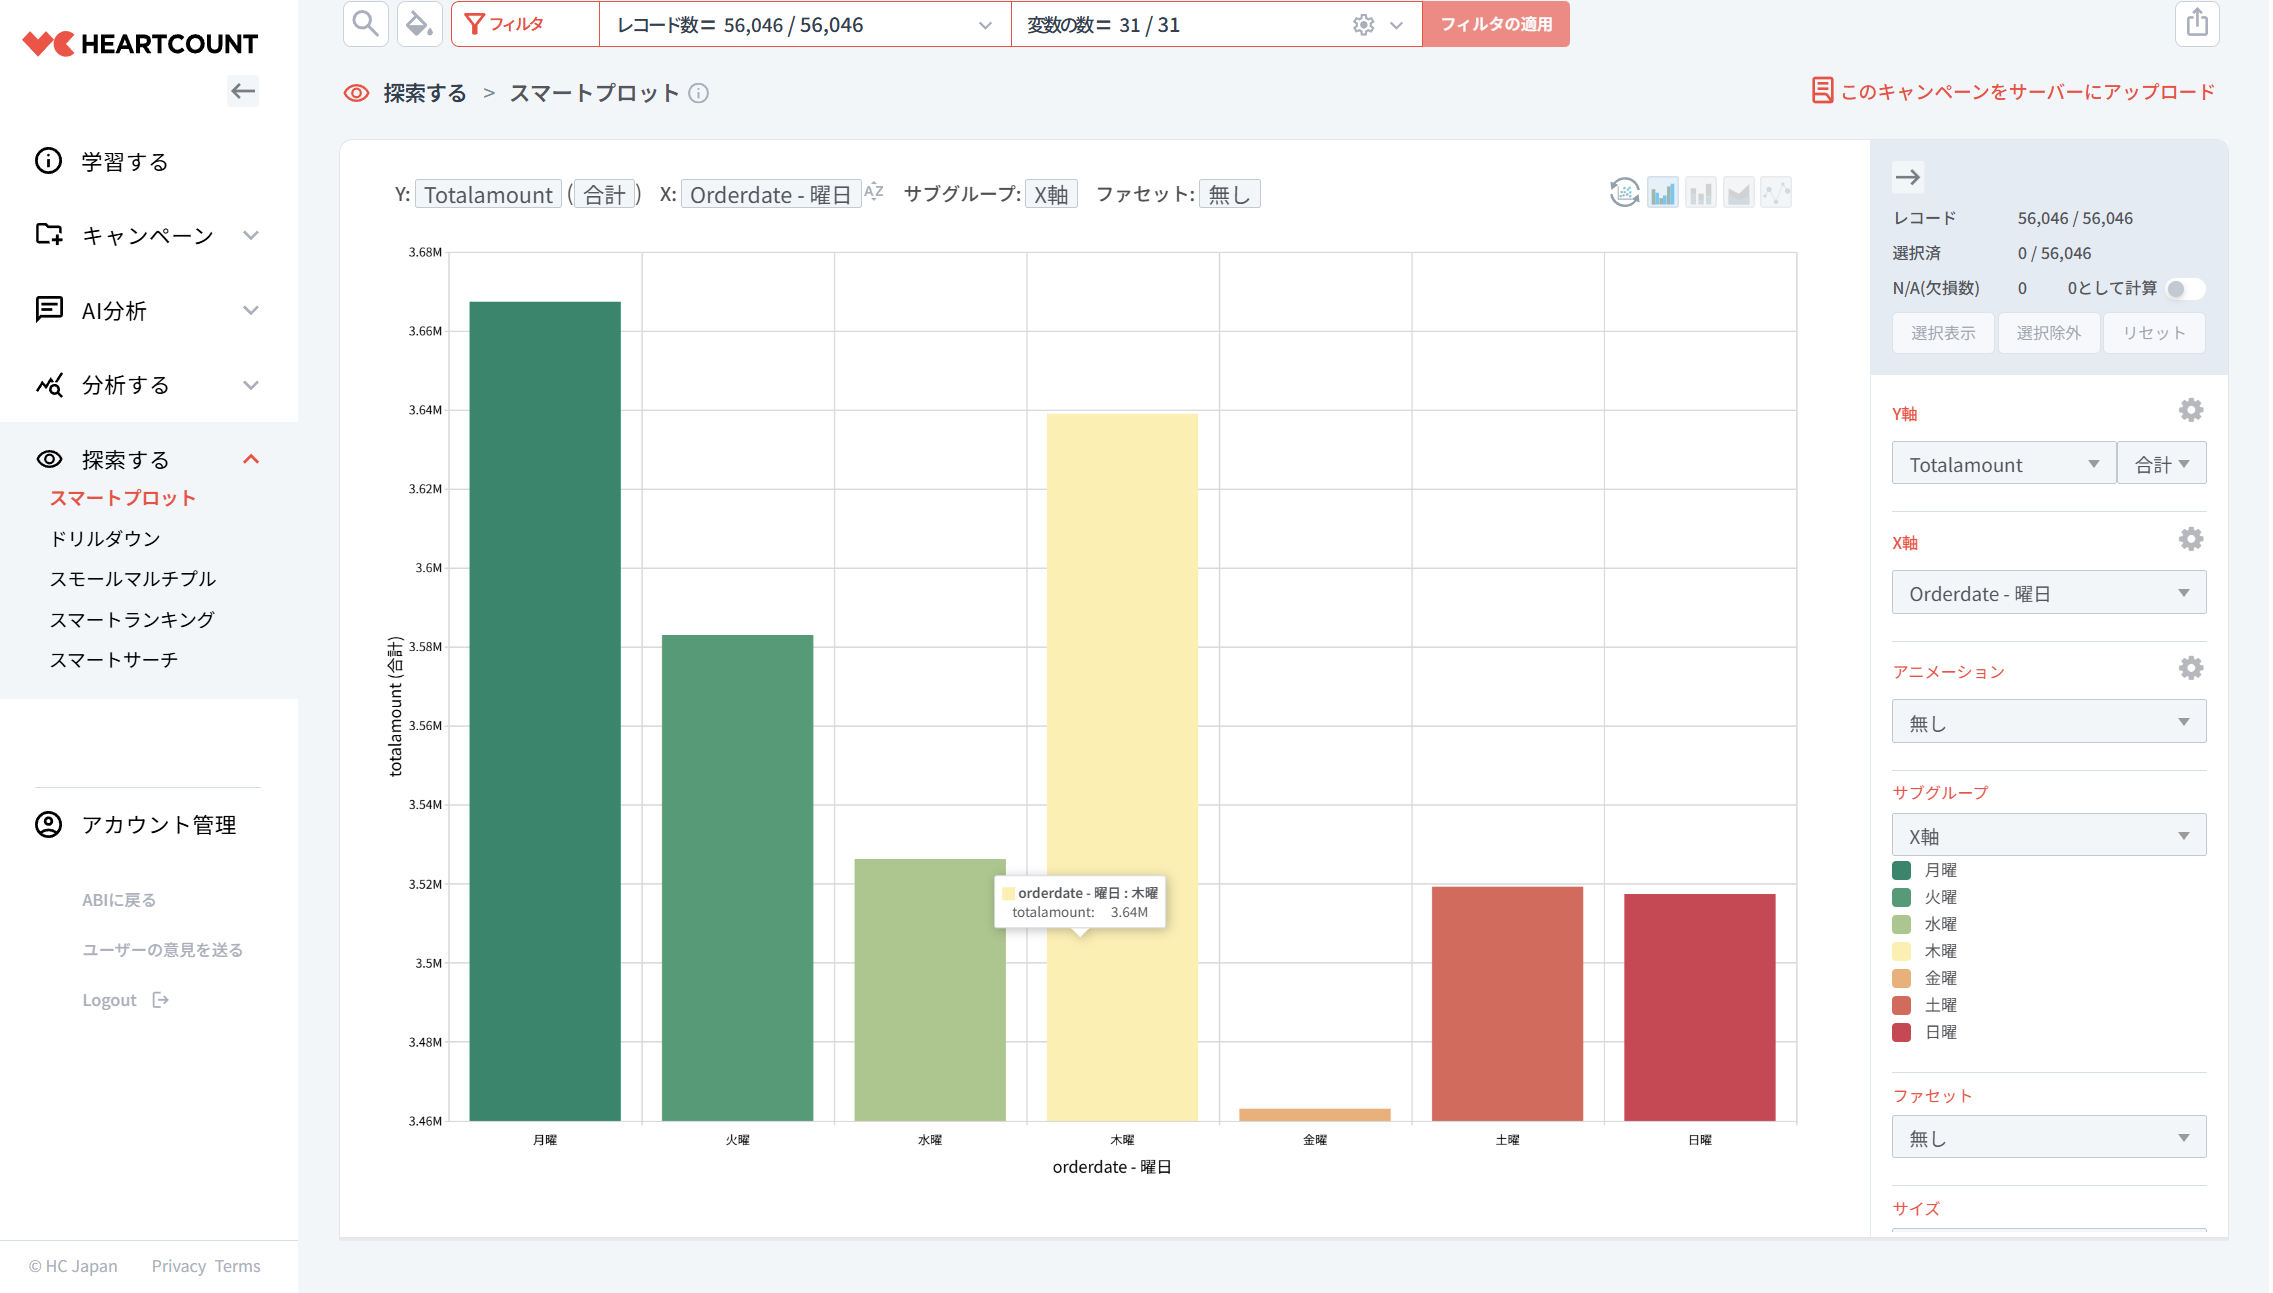Click the HeartCount logo
2273x1293 pixels.
tap(140, 44)
